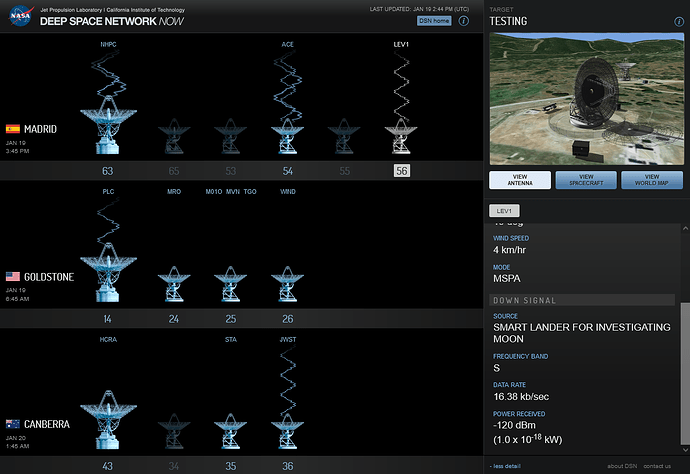Click the scroll down arrow in details
The image size is (690, 474).
tap(685, 450)
